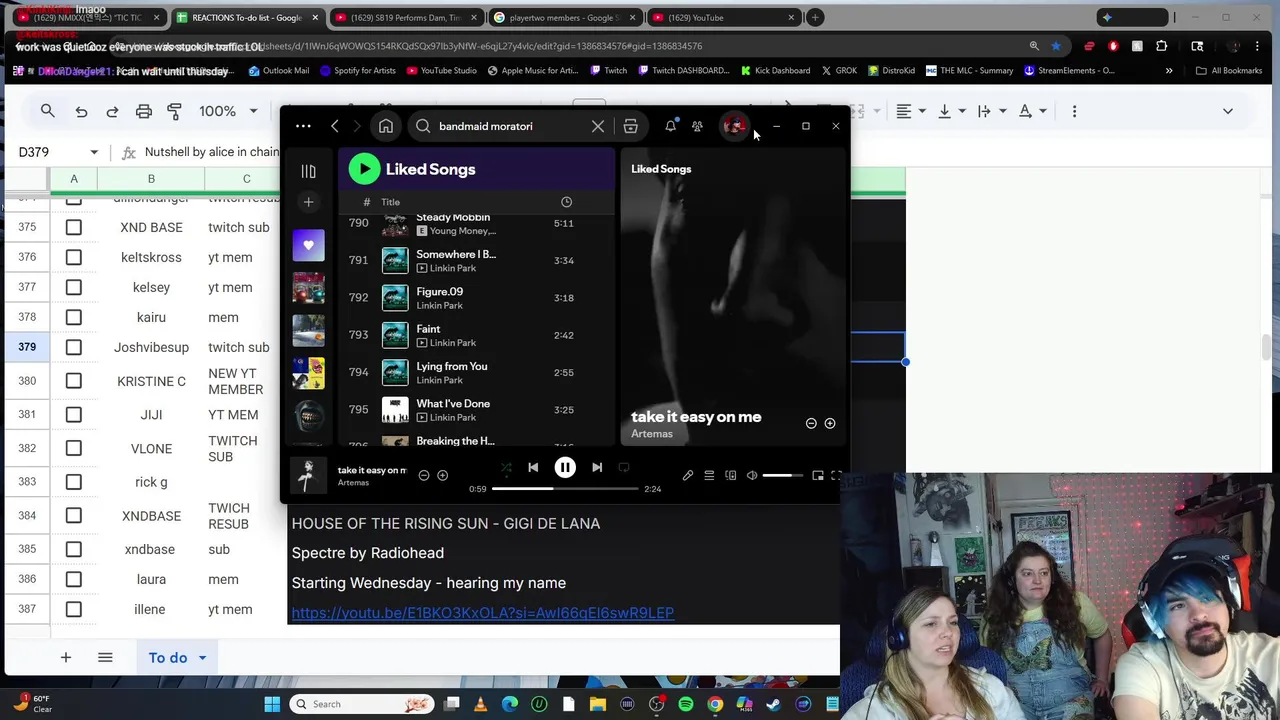Open Spotify queue icon

tap(709, 476)
